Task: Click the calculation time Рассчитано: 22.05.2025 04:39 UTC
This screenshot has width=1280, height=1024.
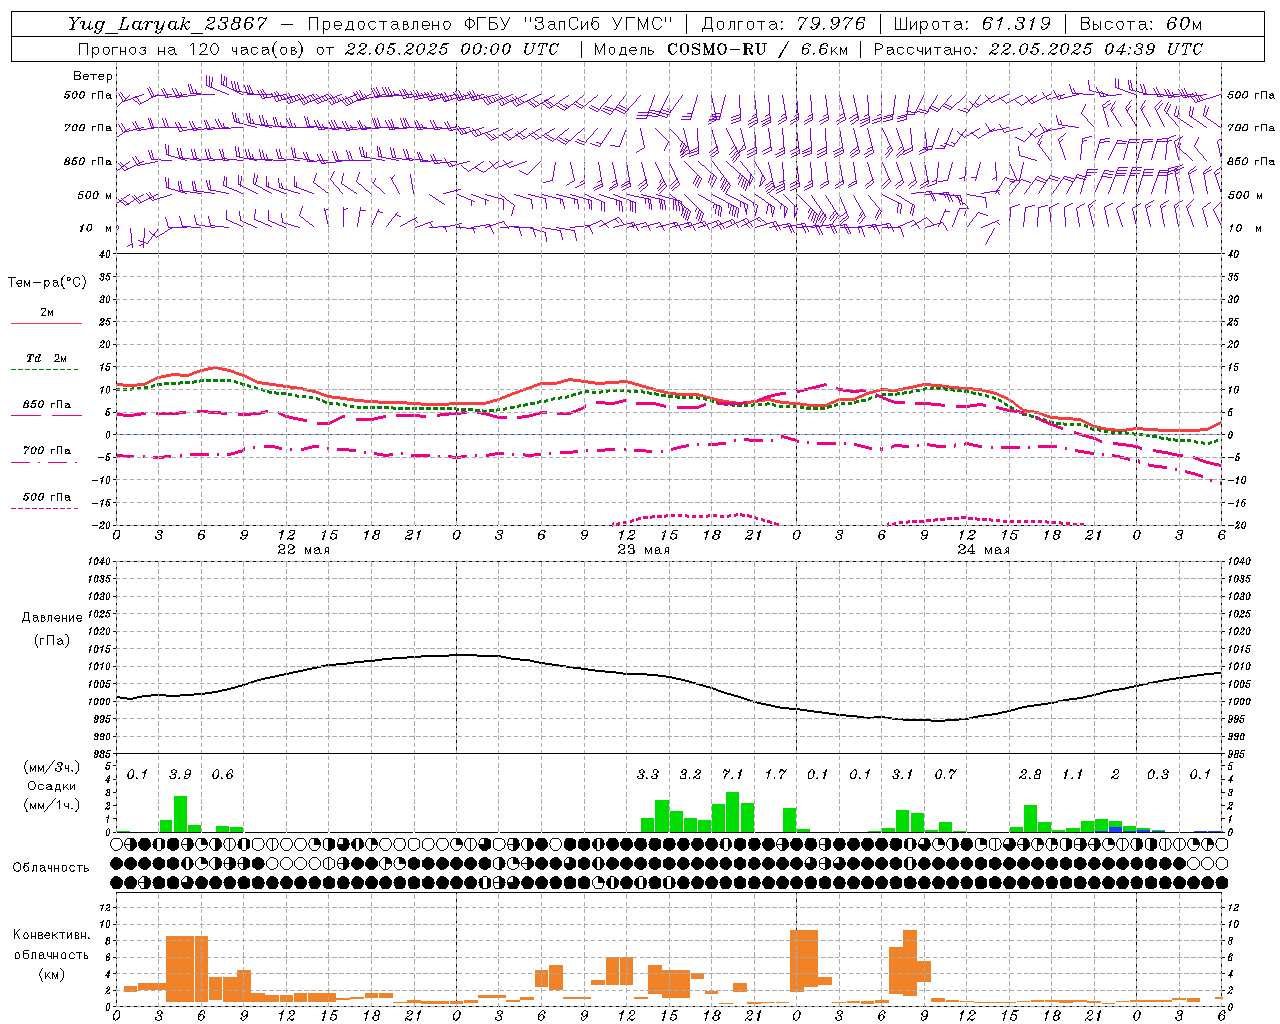Action: (x=1038, y=49)
